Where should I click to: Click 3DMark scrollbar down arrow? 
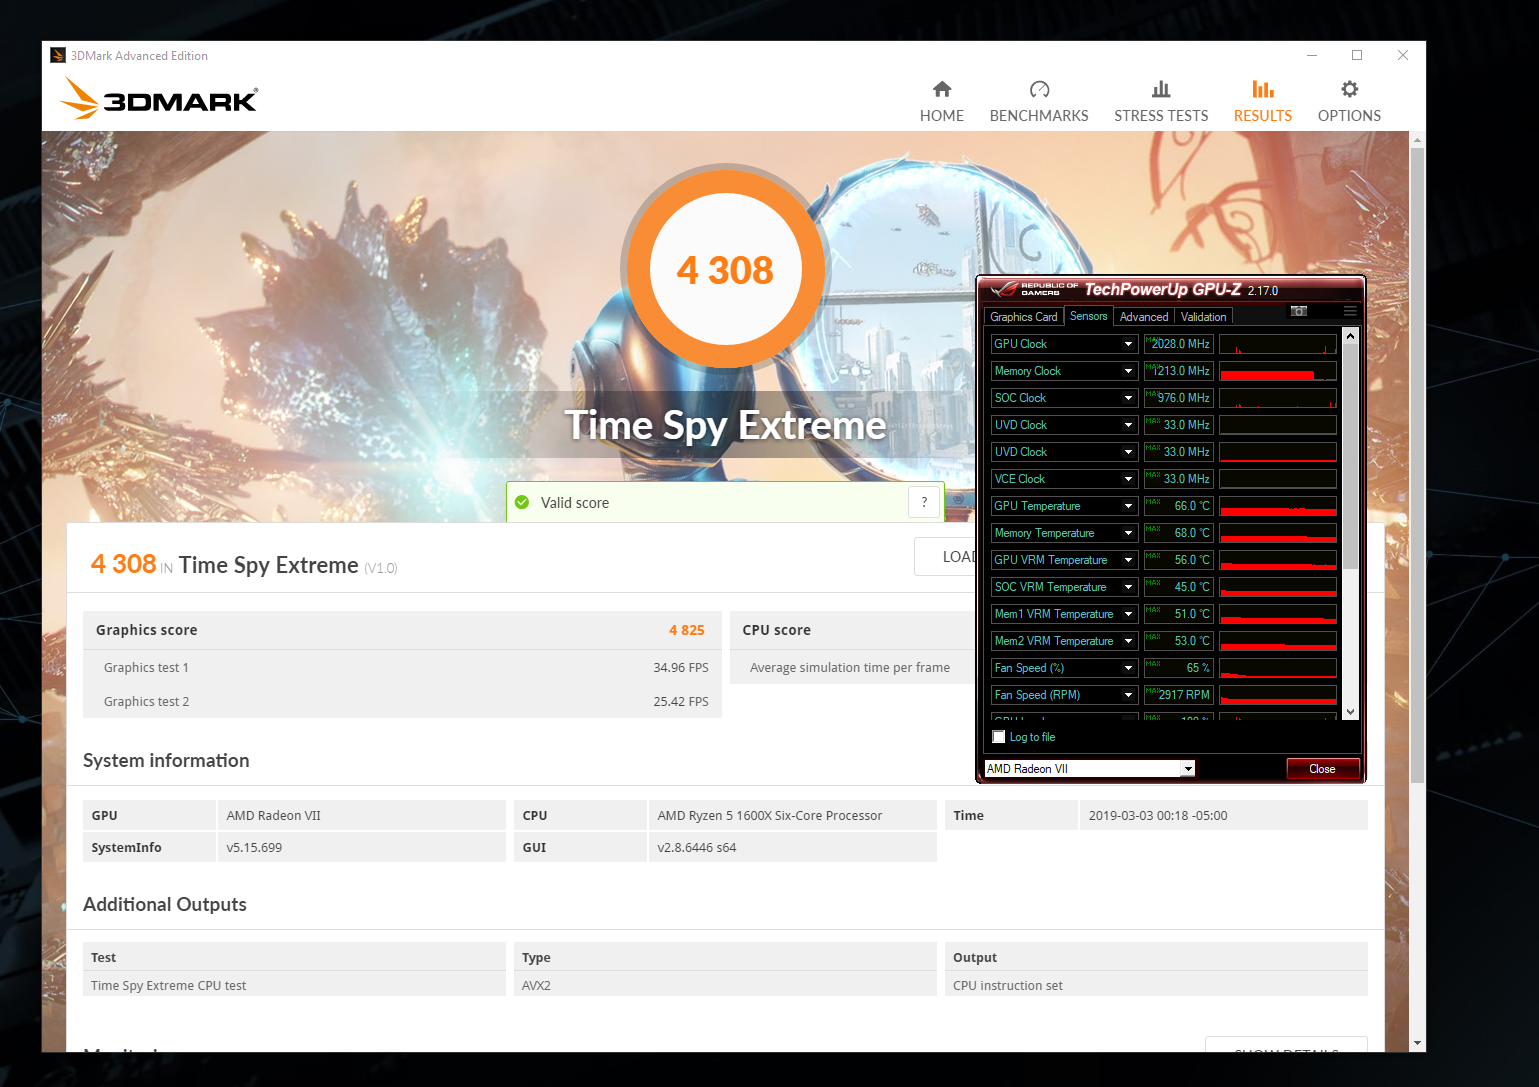pyautogui.click(x=1417, y=1043)
